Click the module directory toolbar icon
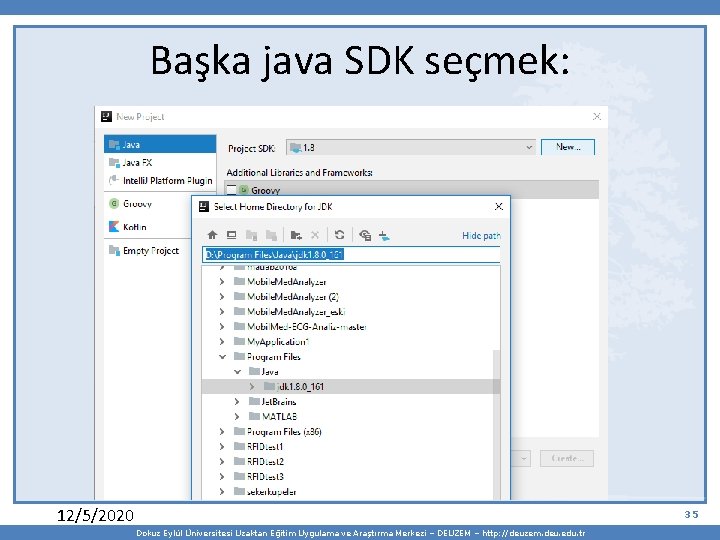The height and width of the screenshot is (540, 720). 271,236
